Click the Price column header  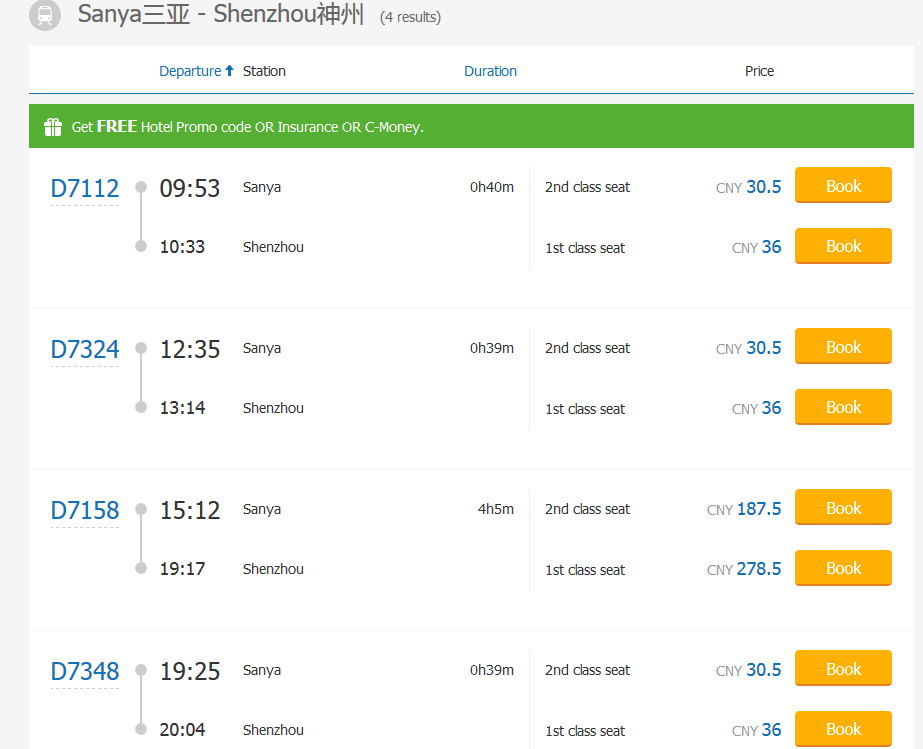pos(759,71)
